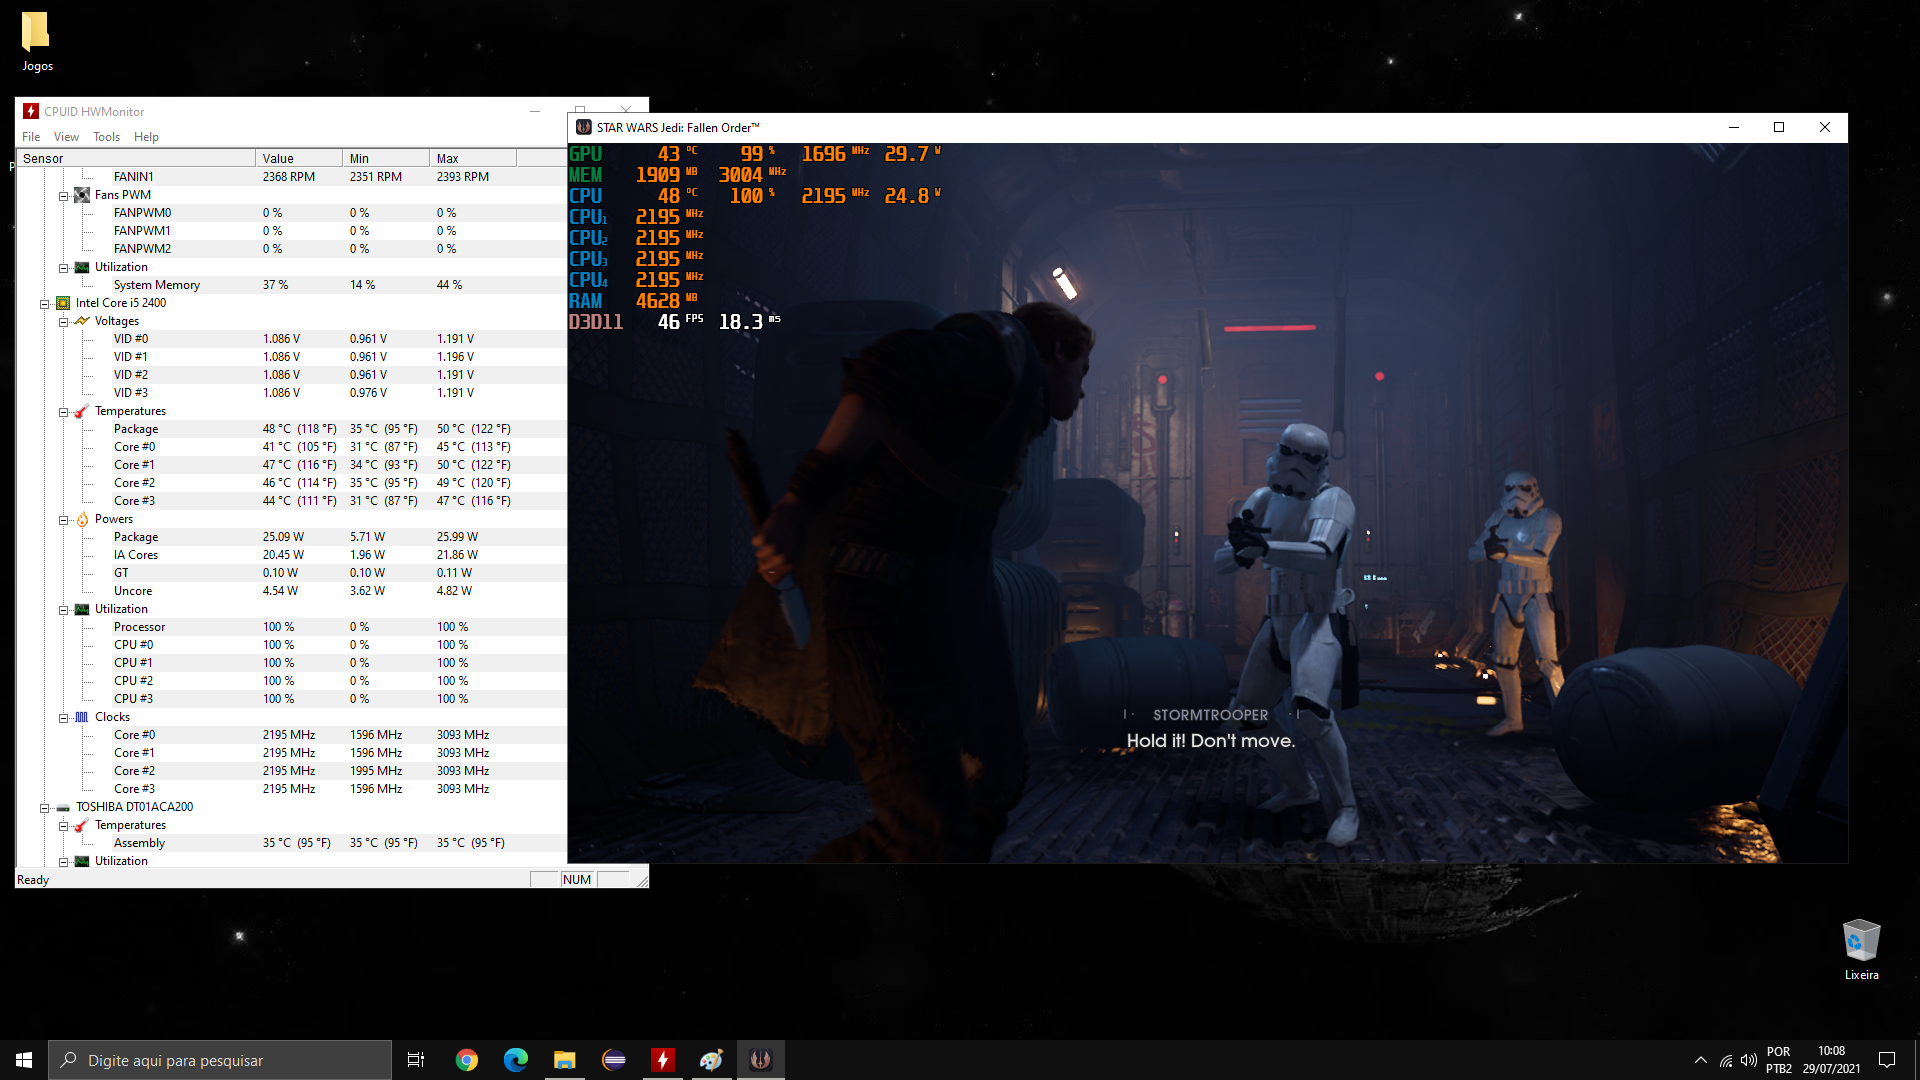Switch to Star Wars Jedi taskbar icon

point(760,1060)
